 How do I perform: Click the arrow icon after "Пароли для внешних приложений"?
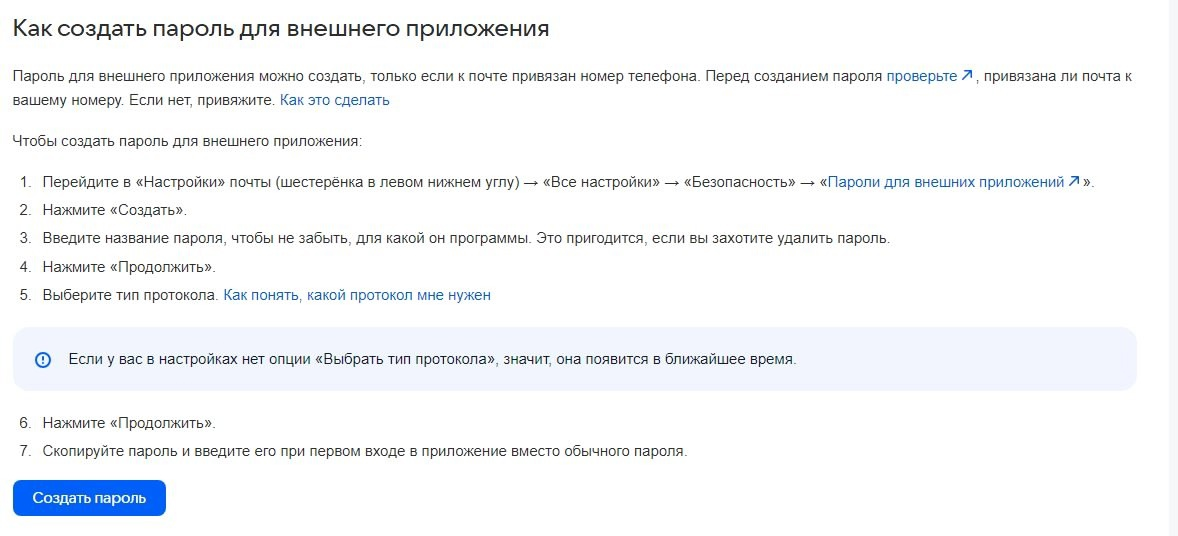click(1074, 182)
